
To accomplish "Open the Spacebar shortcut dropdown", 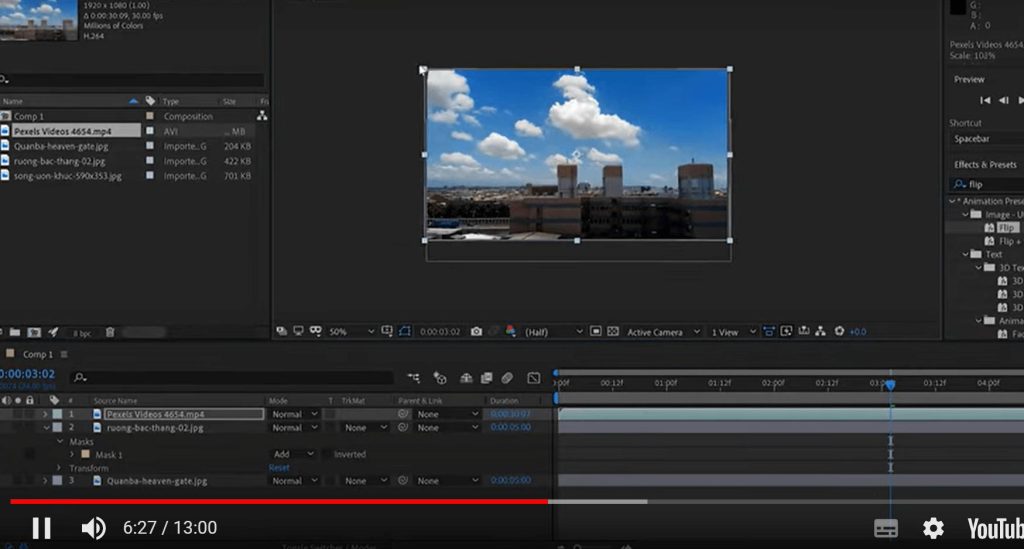I will [986, 138].
